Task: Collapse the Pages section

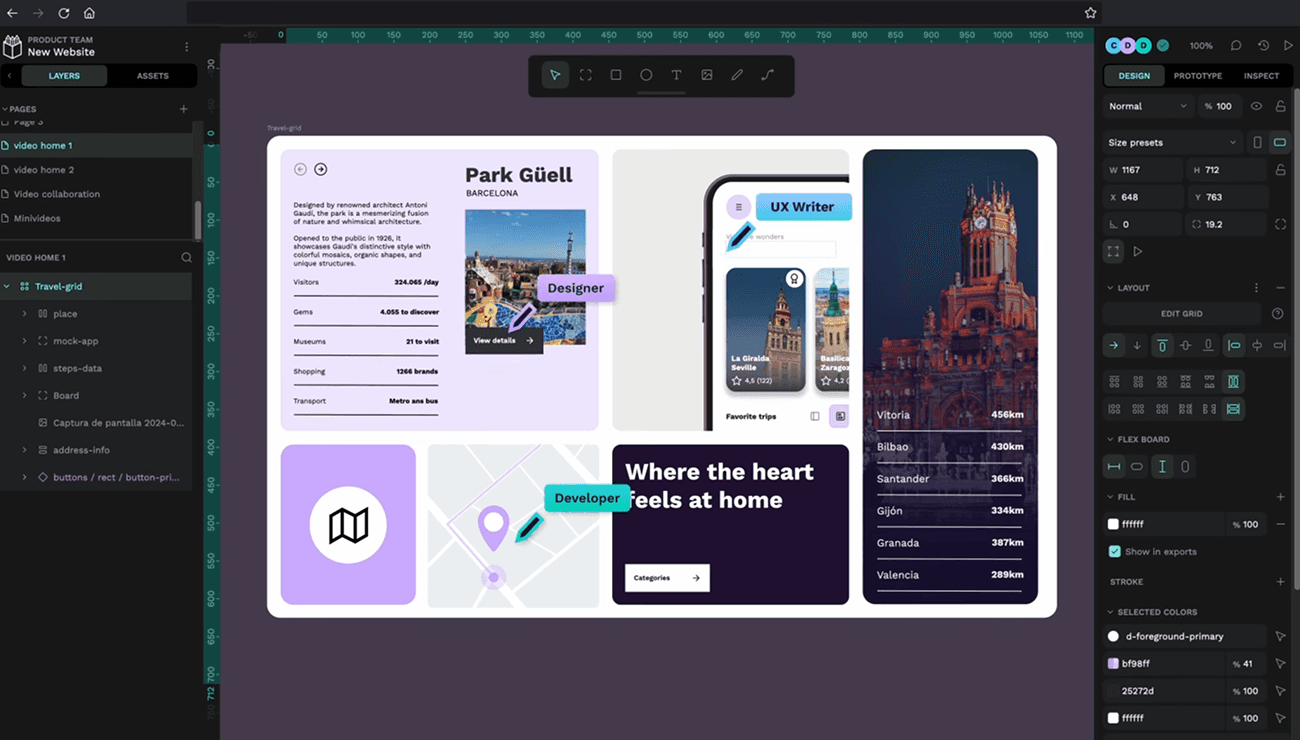Action: [x=5, y=109]
